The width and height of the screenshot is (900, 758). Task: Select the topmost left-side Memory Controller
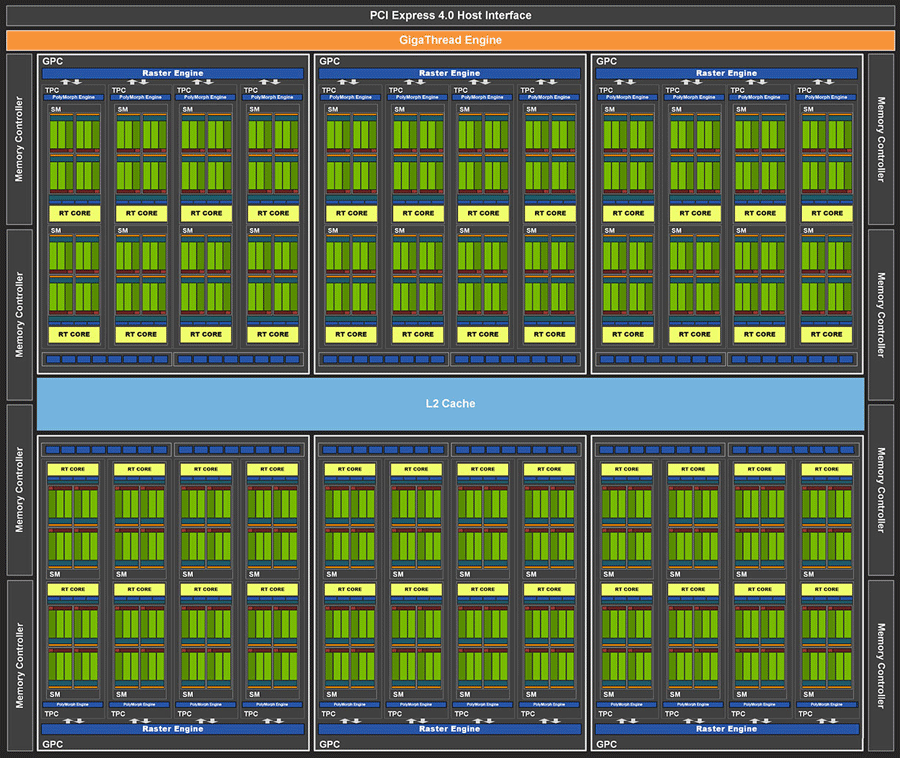(x=19, y=139)
